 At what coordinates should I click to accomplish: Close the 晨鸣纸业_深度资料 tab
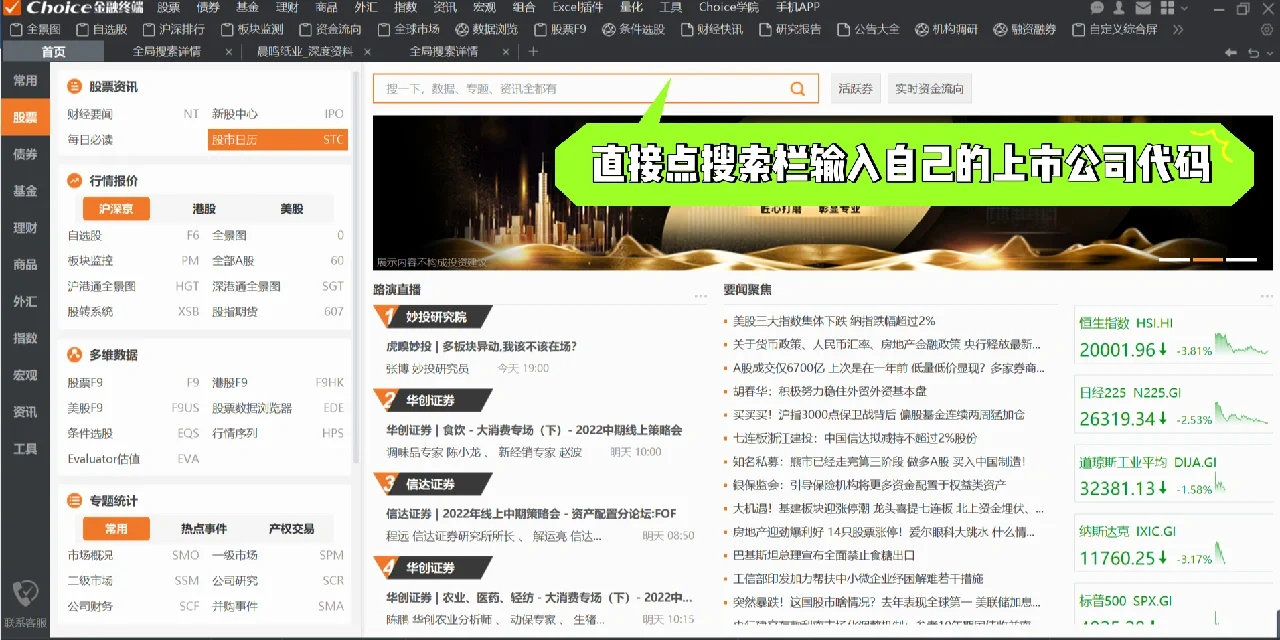click(368, 51)
